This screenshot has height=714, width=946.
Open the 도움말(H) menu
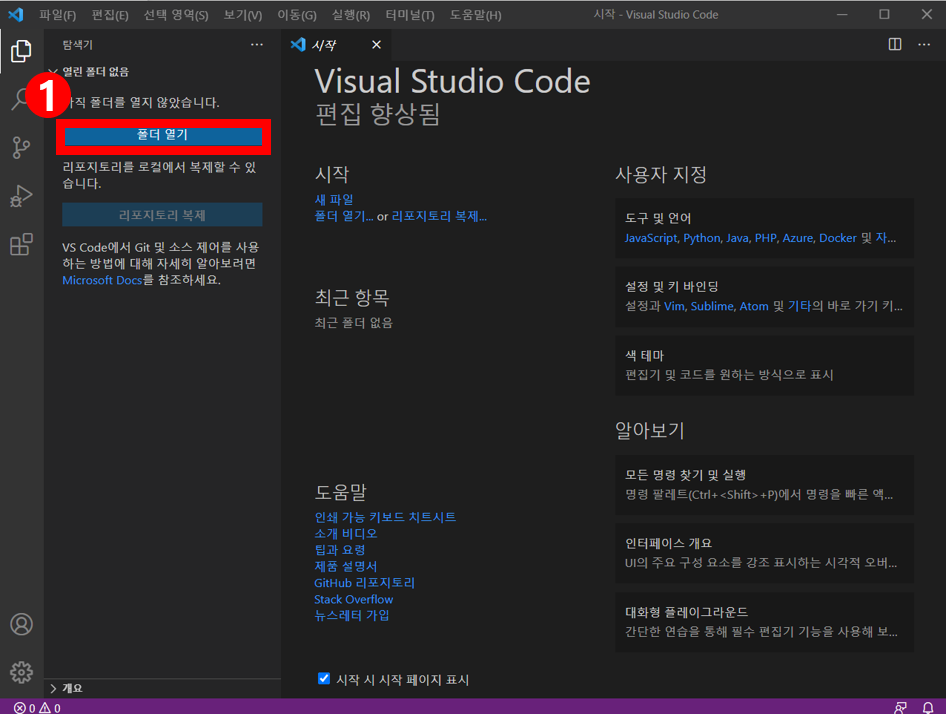click(x=475, y=15)
